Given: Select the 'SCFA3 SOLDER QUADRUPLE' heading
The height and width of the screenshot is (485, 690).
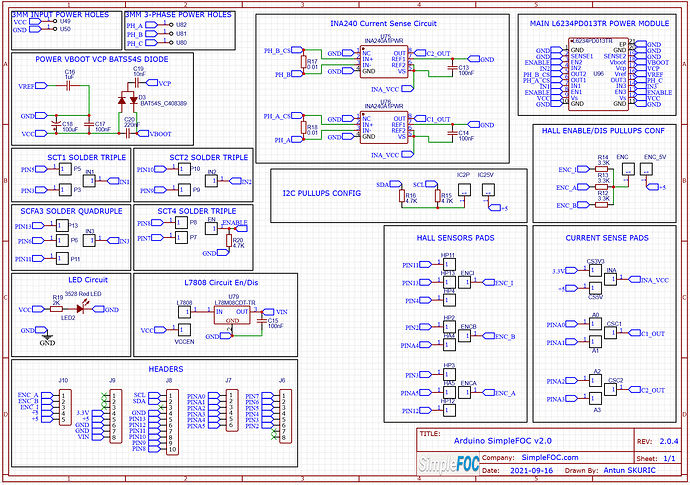Looking at the screenshot, I should coord(71,211).
